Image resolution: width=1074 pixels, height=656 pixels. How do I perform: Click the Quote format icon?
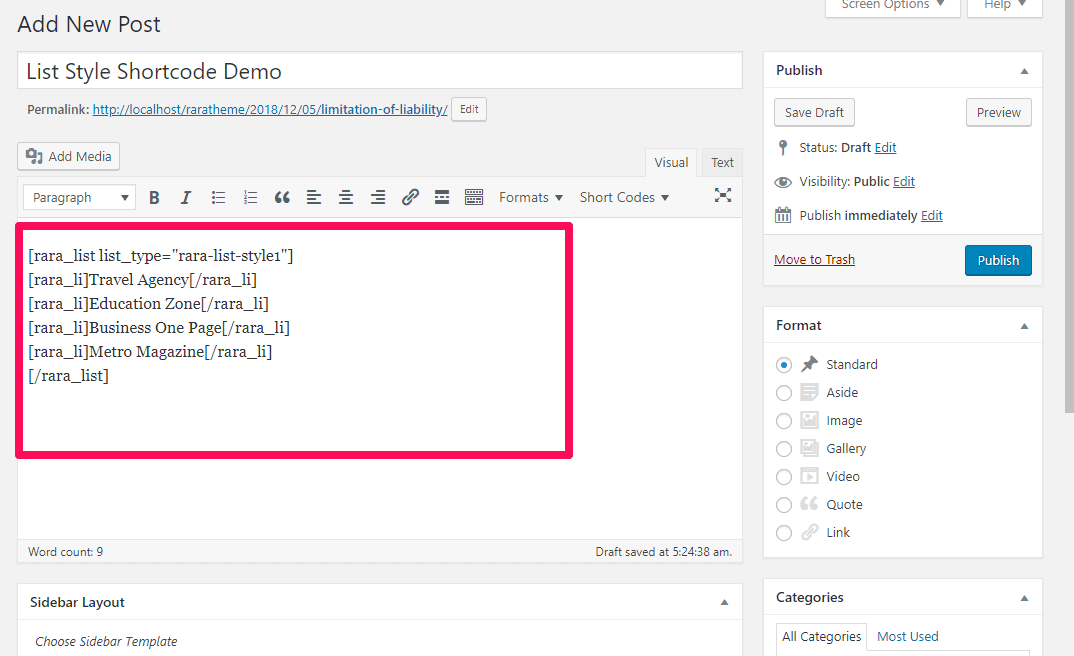810,504
